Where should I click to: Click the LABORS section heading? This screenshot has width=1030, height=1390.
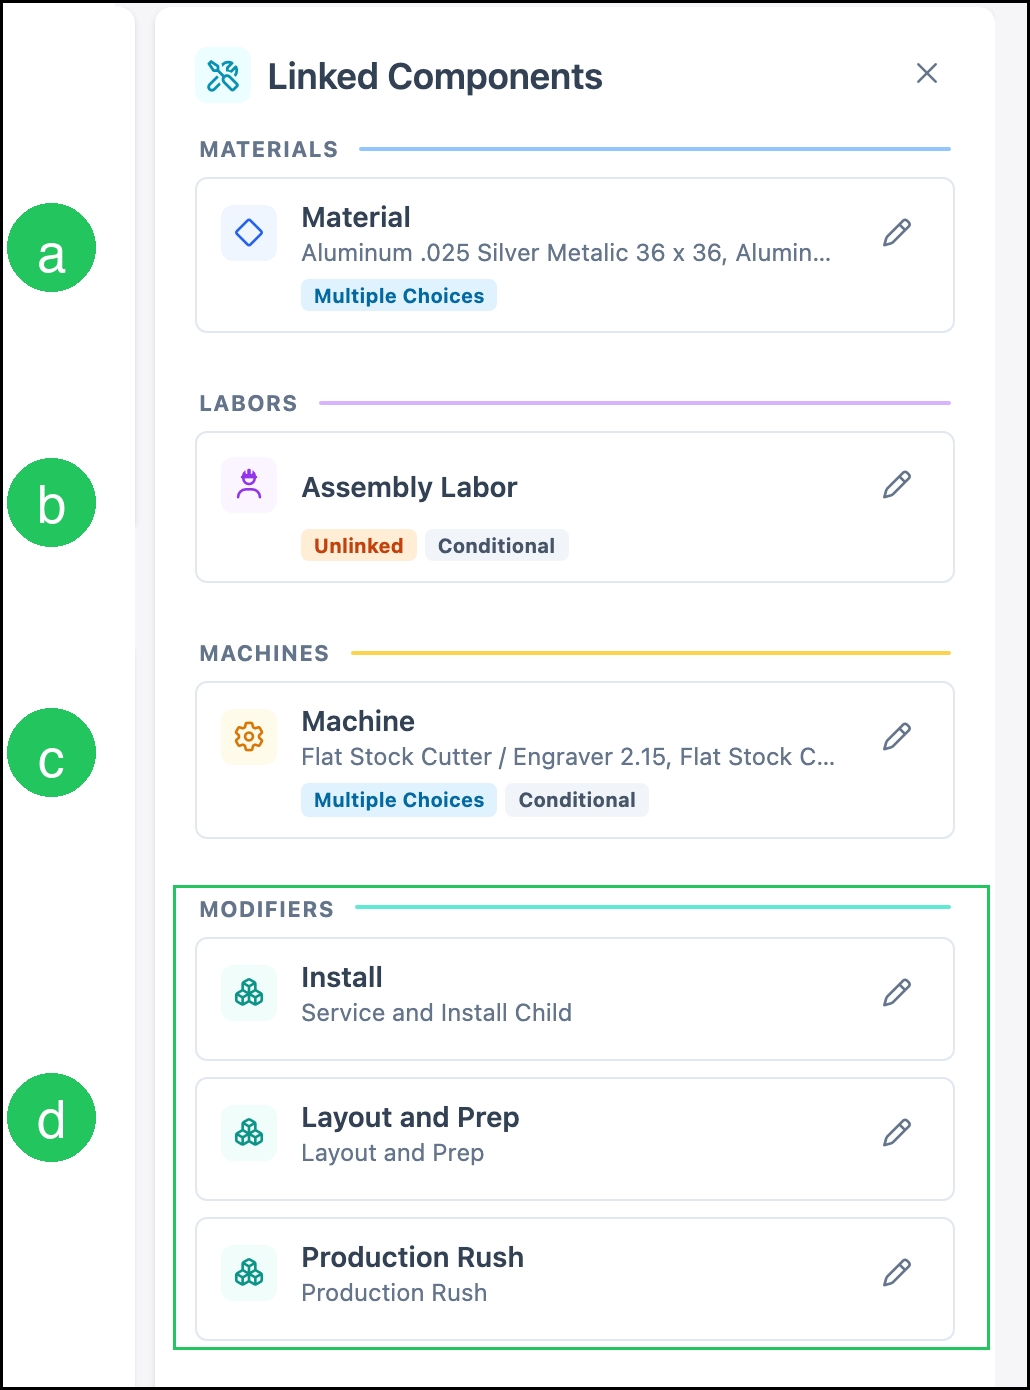point(248,403)
